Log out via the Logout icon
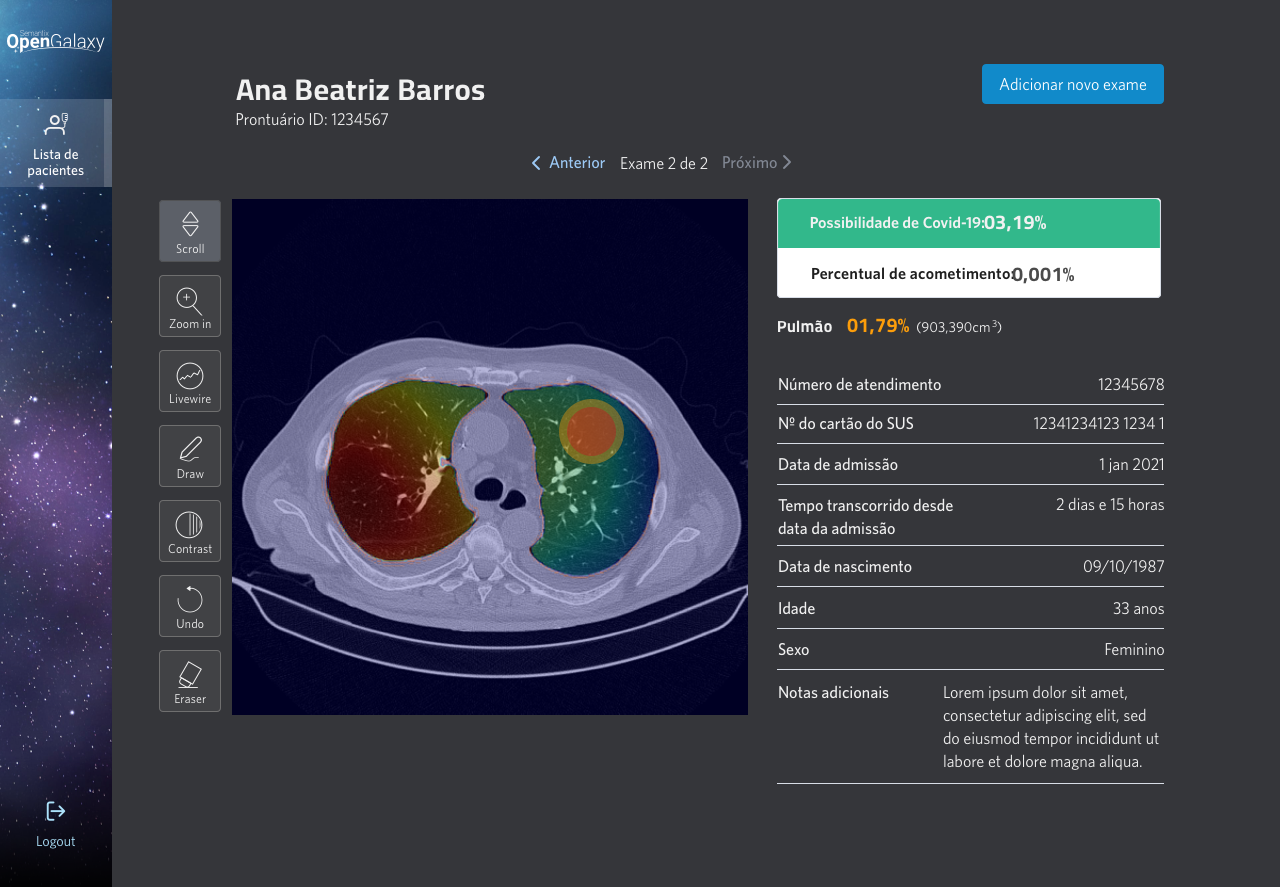Image resolution: width=1280 pixels, height=887 pixels. pyautogui.click(x=56, y=824)
